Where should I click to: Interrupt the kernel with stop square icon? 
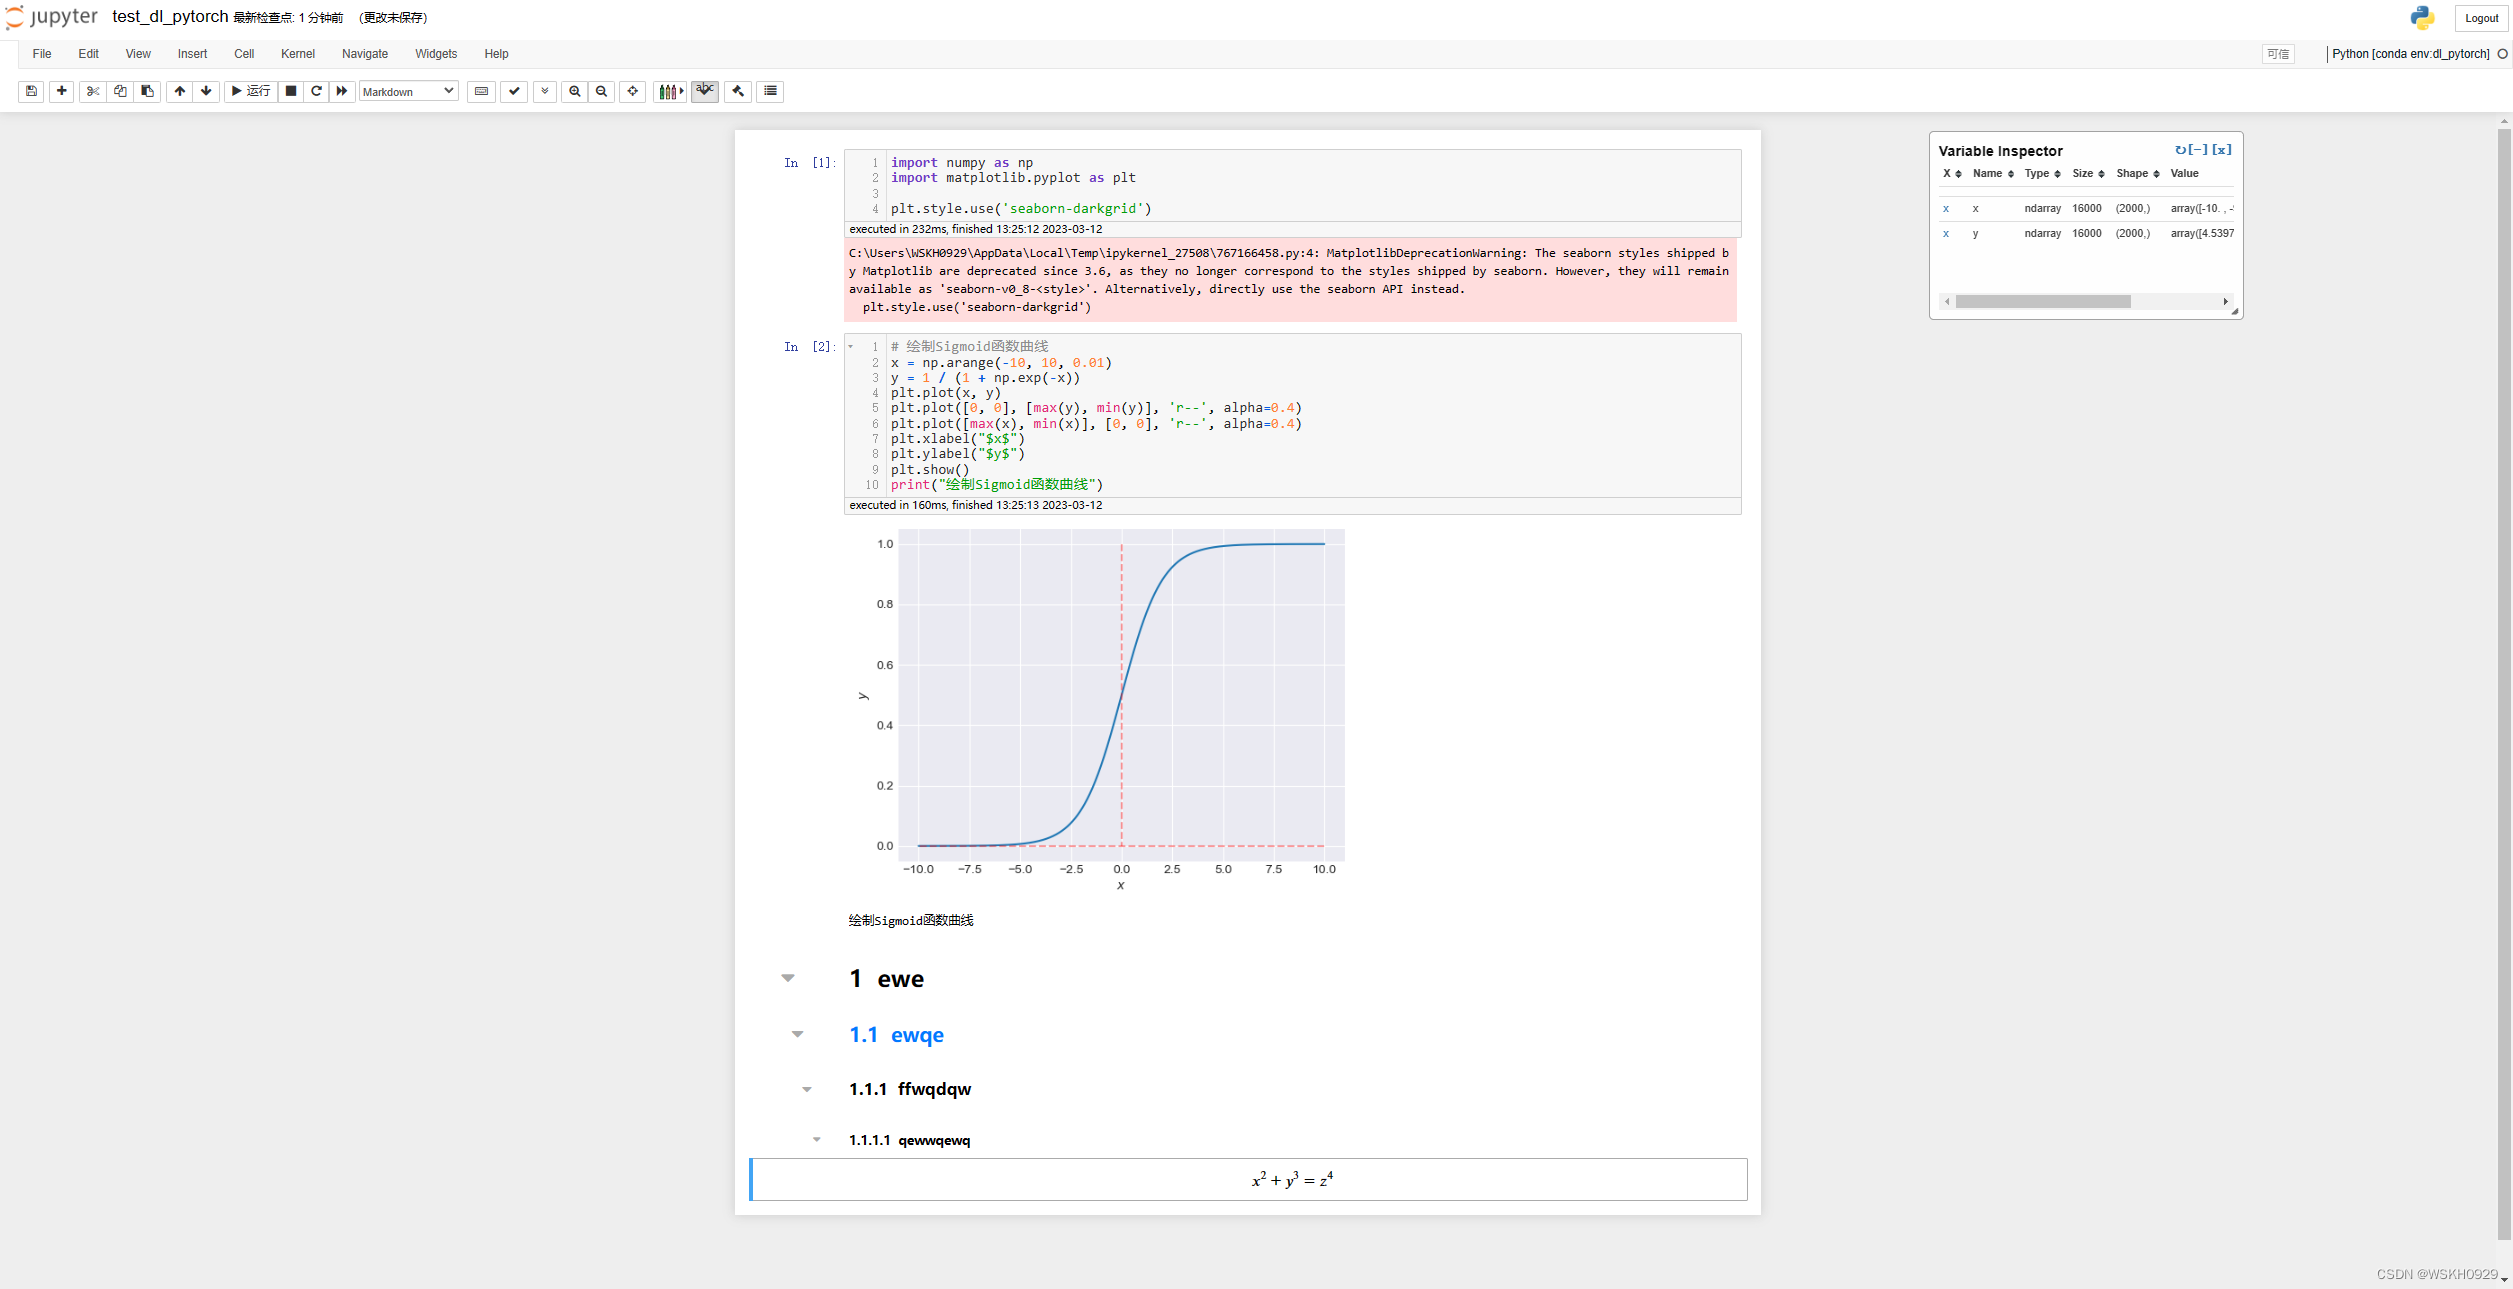291,91
